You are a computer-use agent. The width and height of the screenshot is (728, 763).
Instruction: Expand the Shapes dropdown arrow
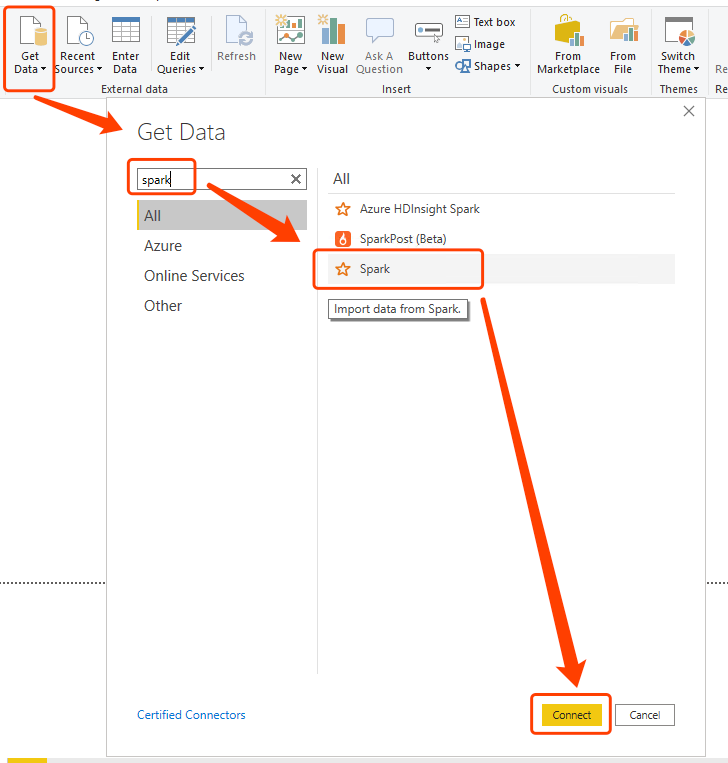pyautogui.click(x=517, y=66)
